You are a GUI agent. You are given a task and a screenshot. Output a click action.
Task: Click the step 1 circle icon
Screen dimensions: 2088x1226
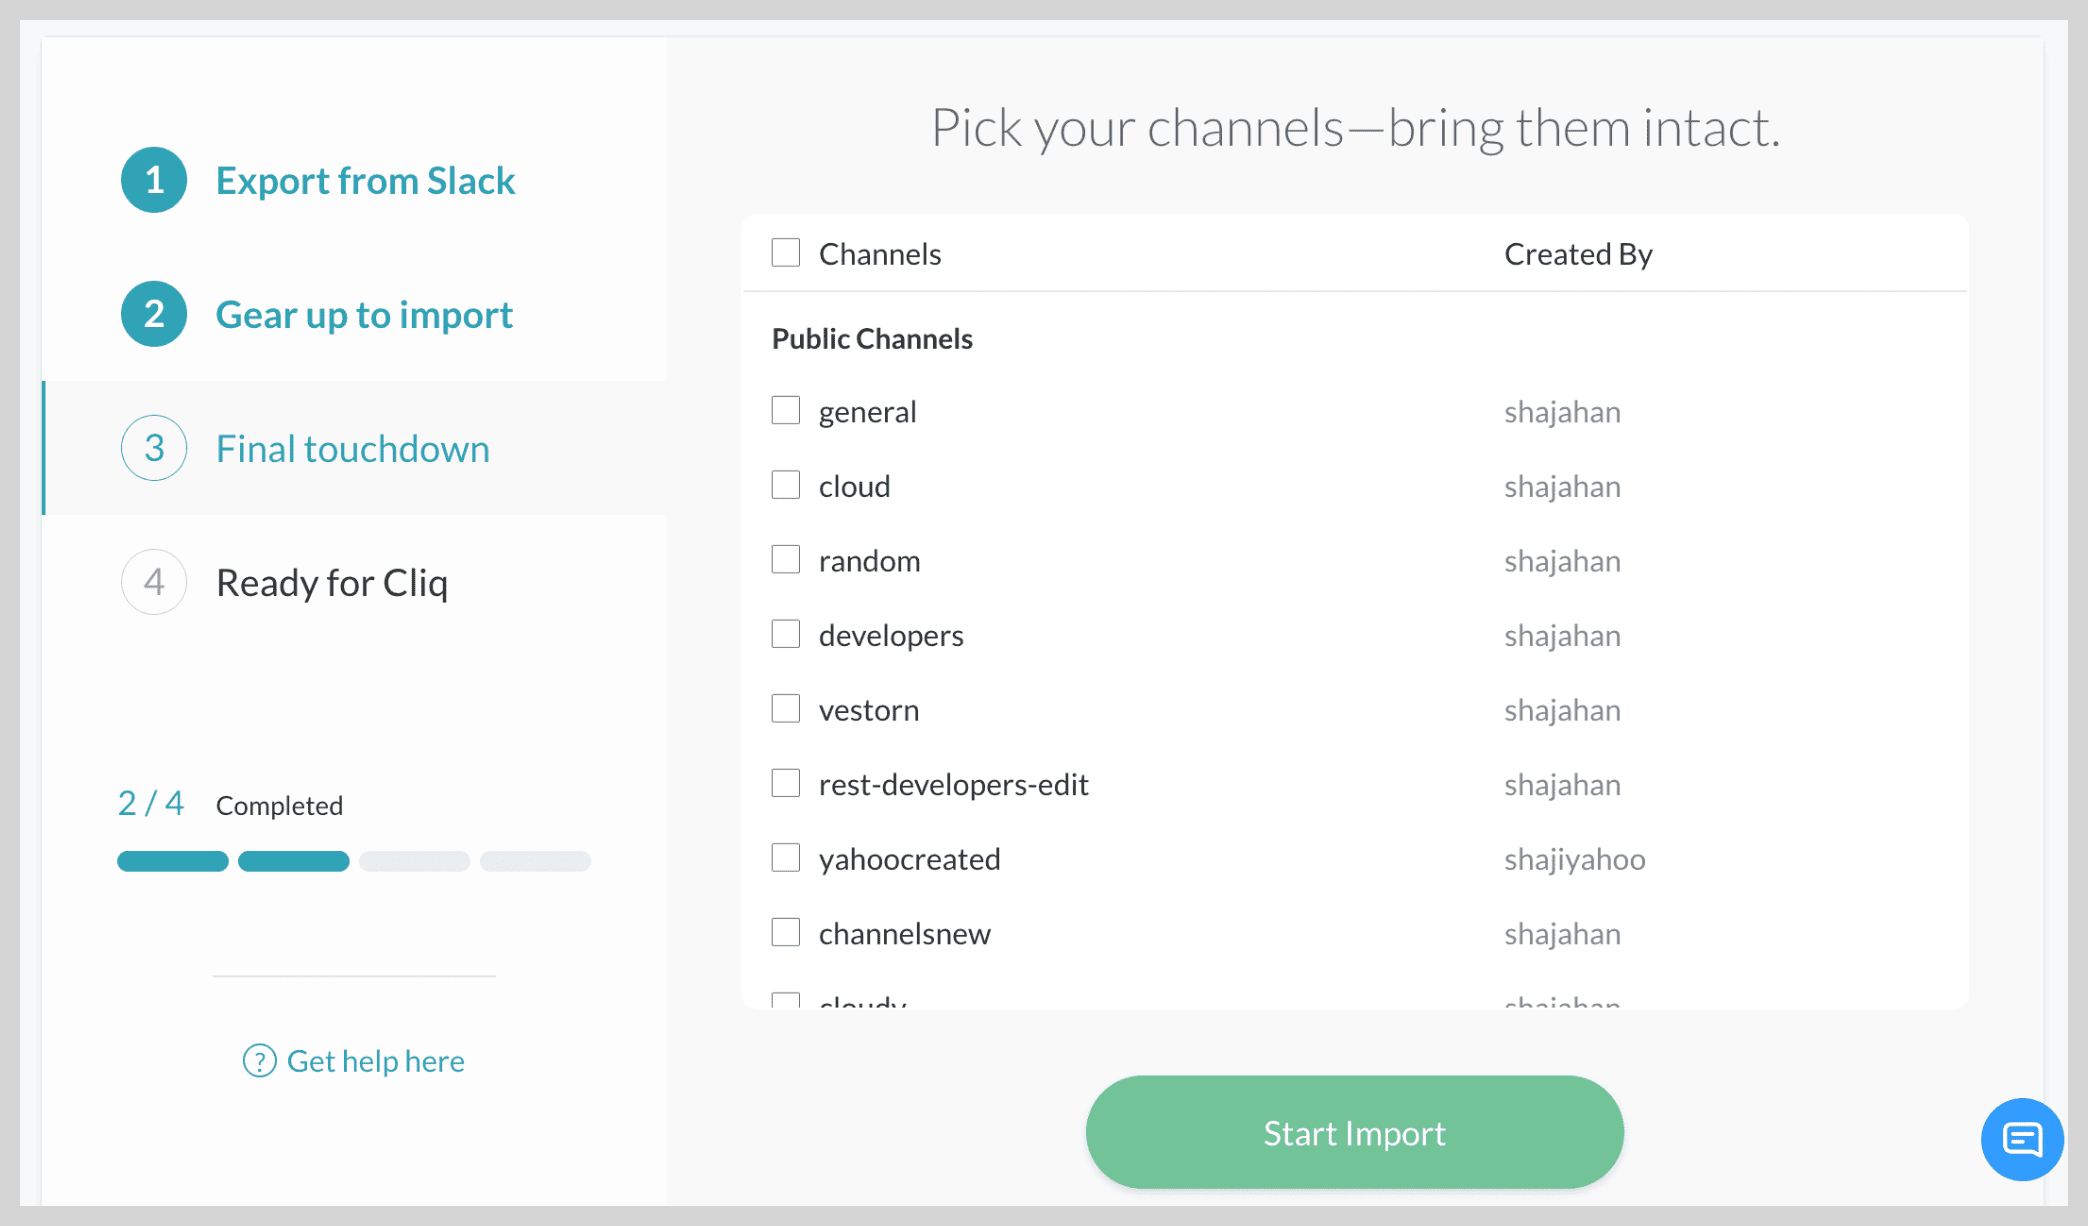click(154, 180)
